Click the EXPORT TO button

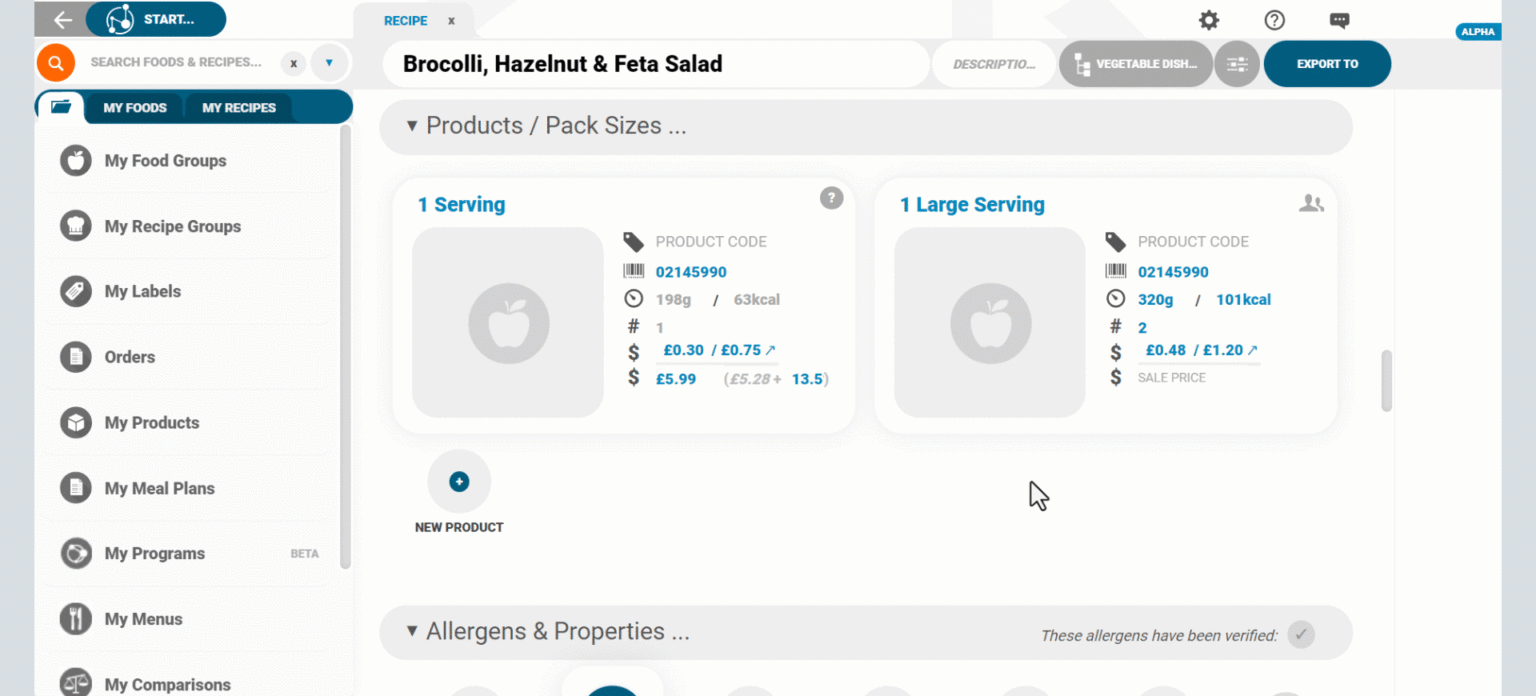click(1327, 63)
